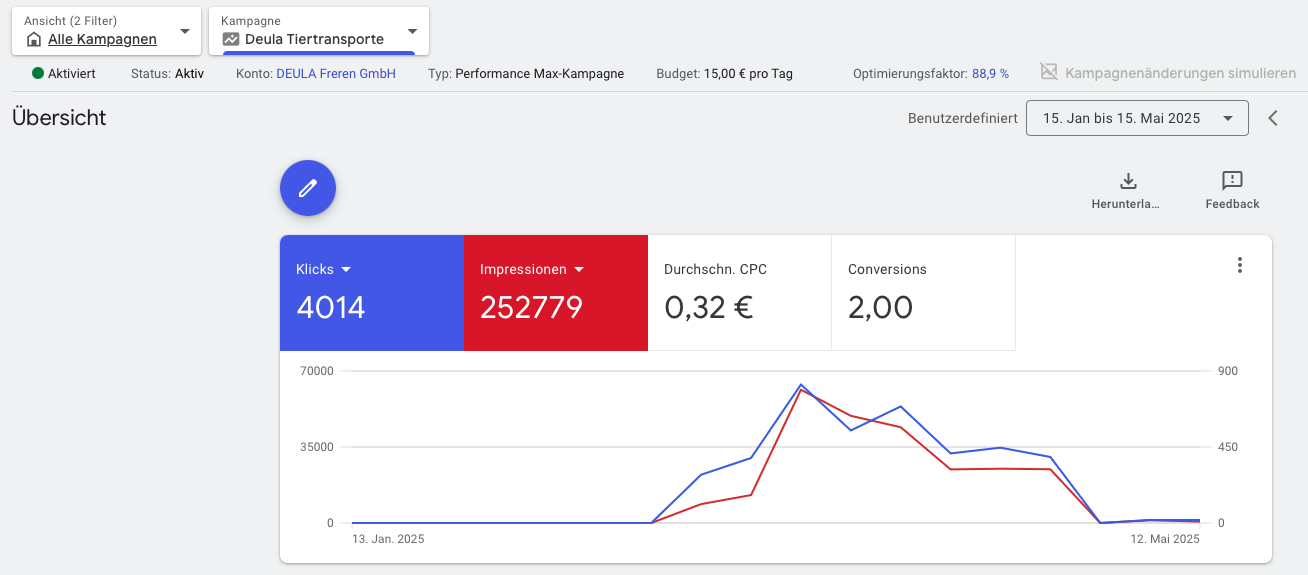Viewport: 1308px width, 575px height.
Task: Expand the Alle Kampagnen view dropdown
Action: pyautogui.click(x=184, y=31)
